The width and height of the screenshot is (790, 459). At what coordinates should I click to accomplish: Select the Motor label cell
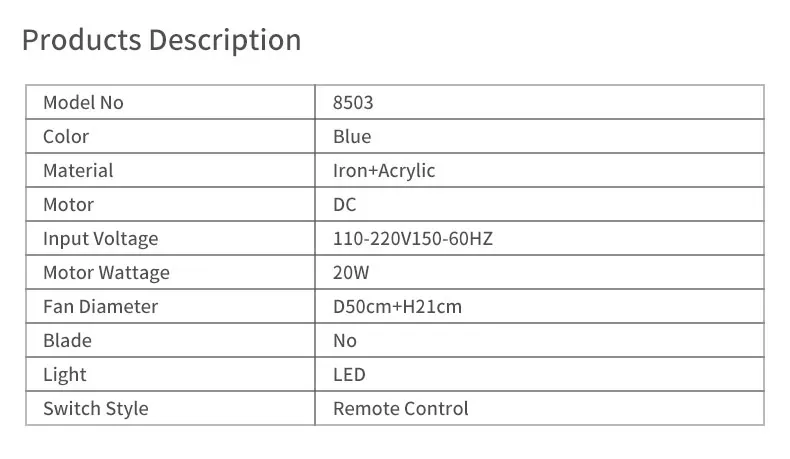click(68, 205)
